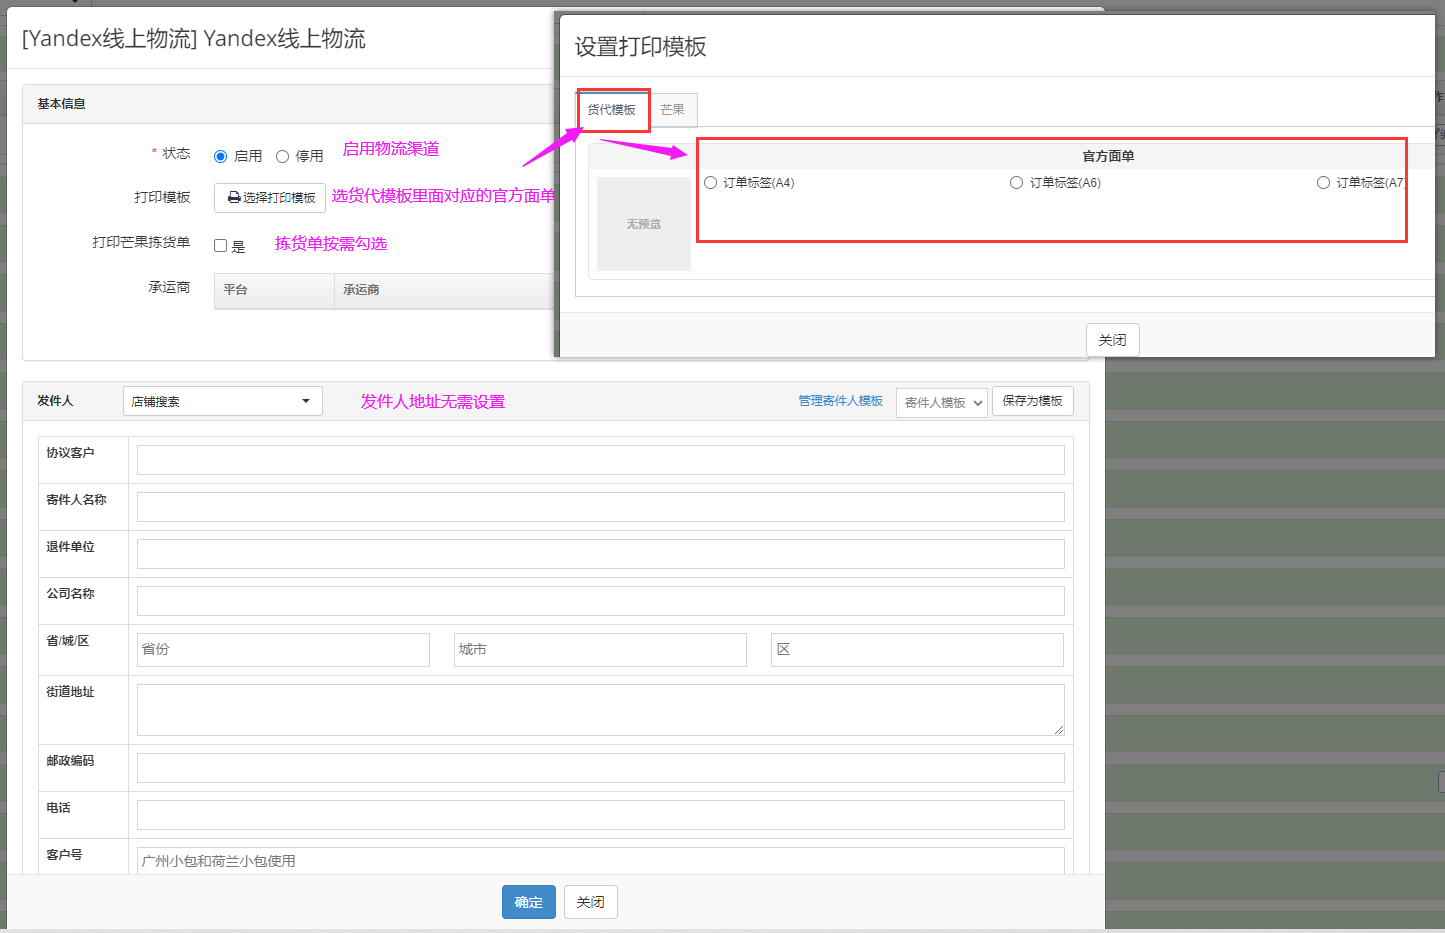Open the 管理寄件人模板 link
This screenshot has width=1445, height=933.
[840, 401]
